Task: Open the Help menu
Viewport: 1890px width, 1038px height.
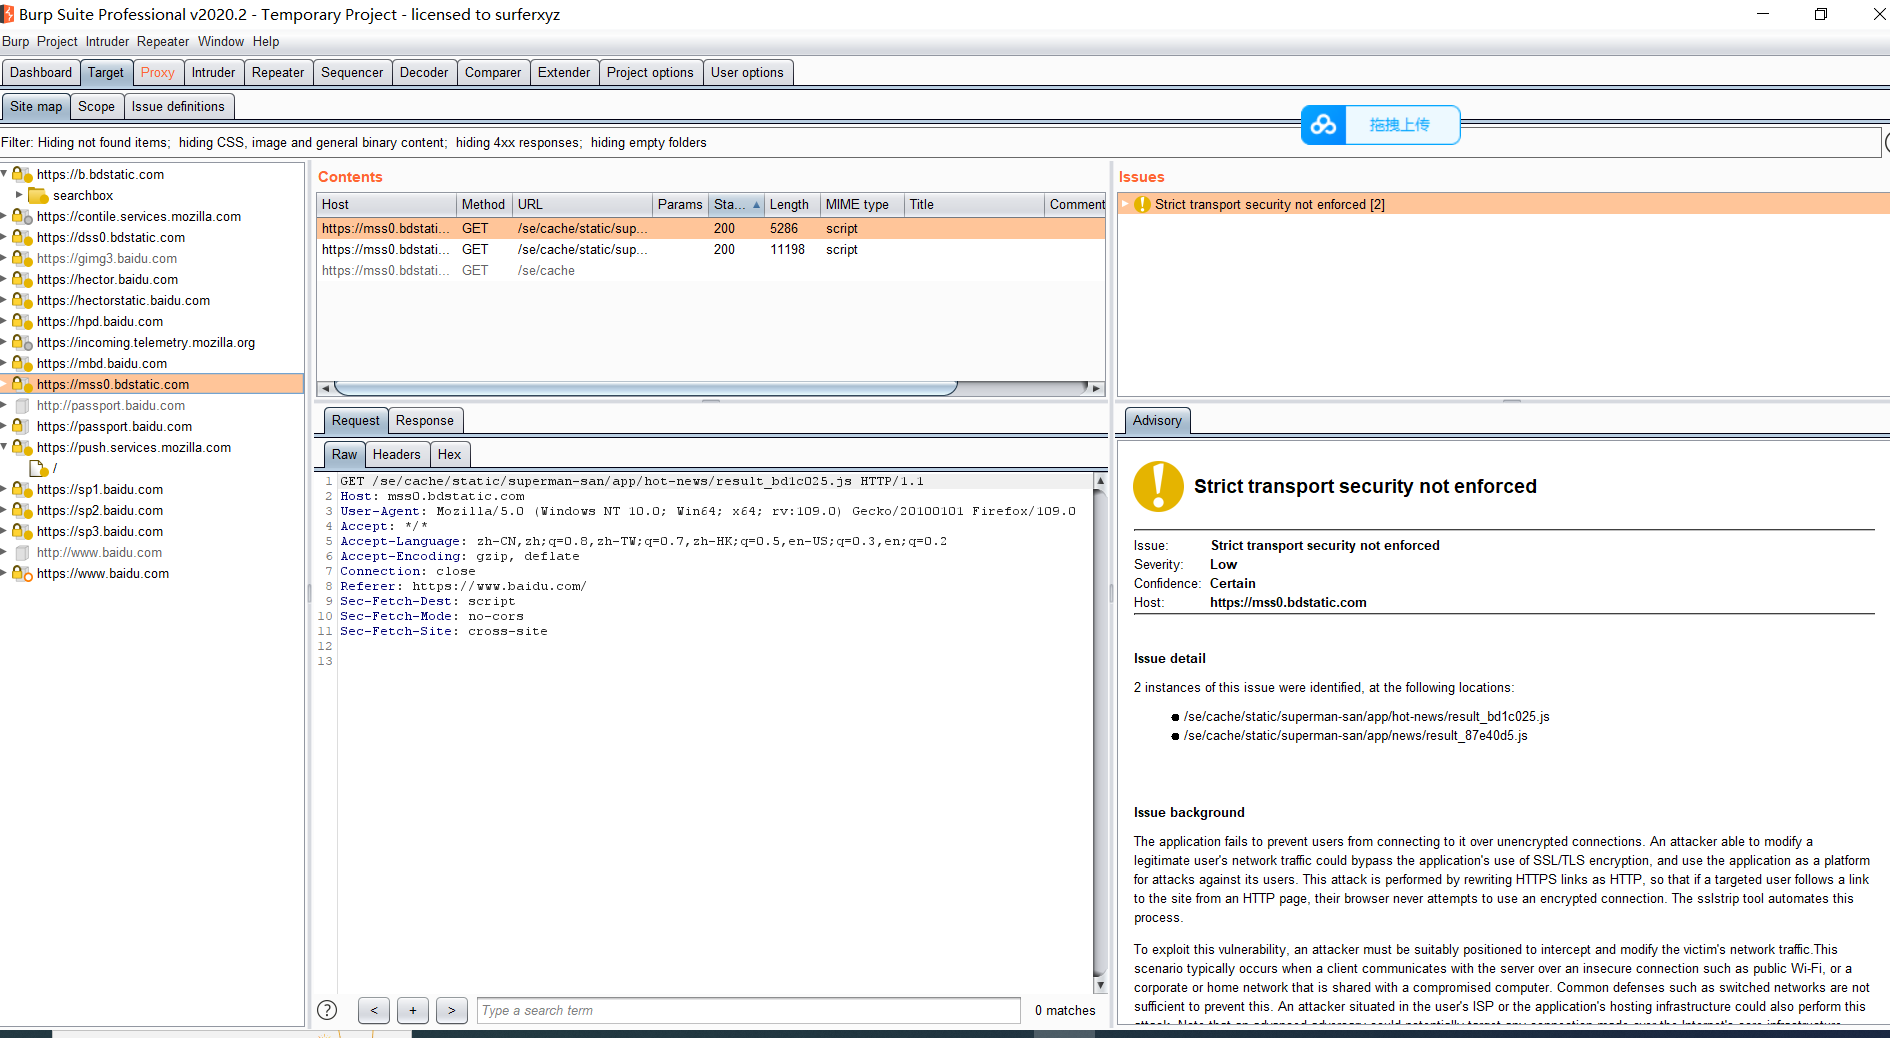Action: (266, 41)
